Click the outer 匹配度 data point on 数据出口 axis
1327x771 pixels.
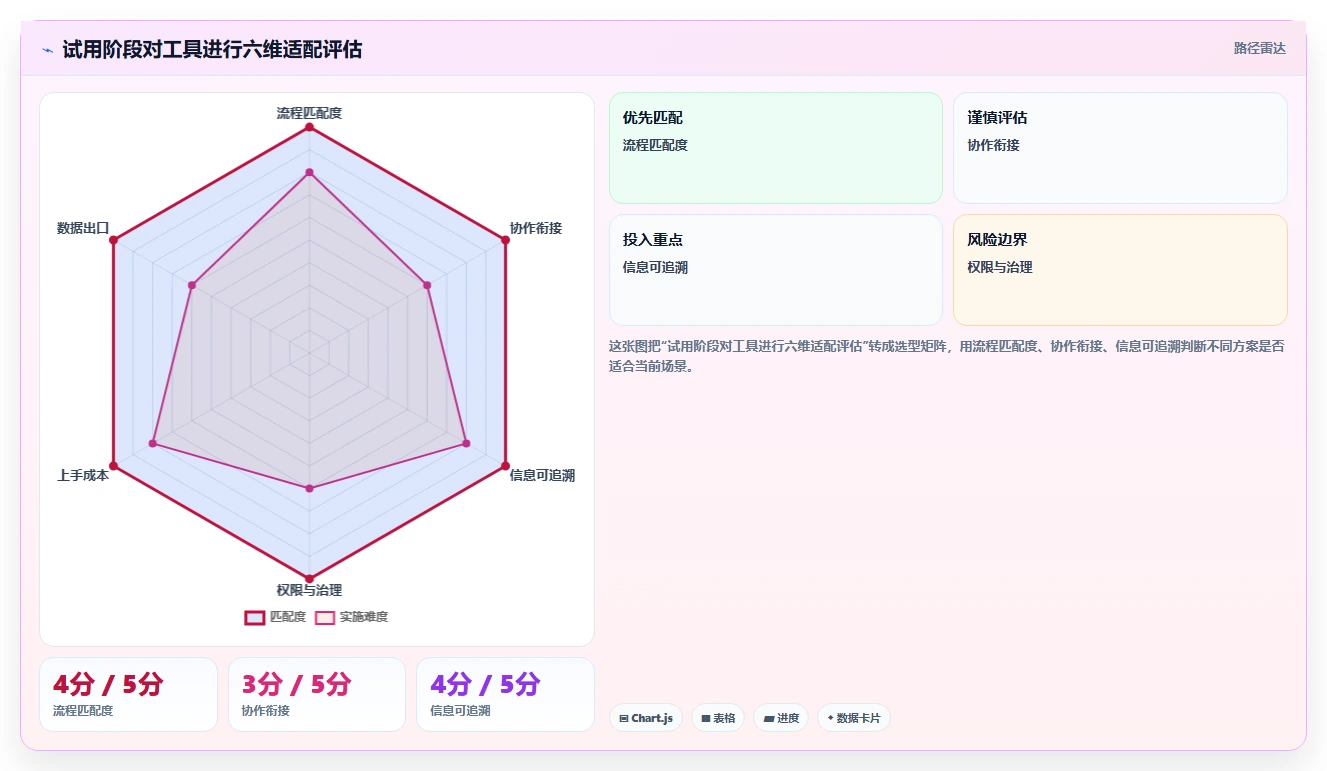113,240
